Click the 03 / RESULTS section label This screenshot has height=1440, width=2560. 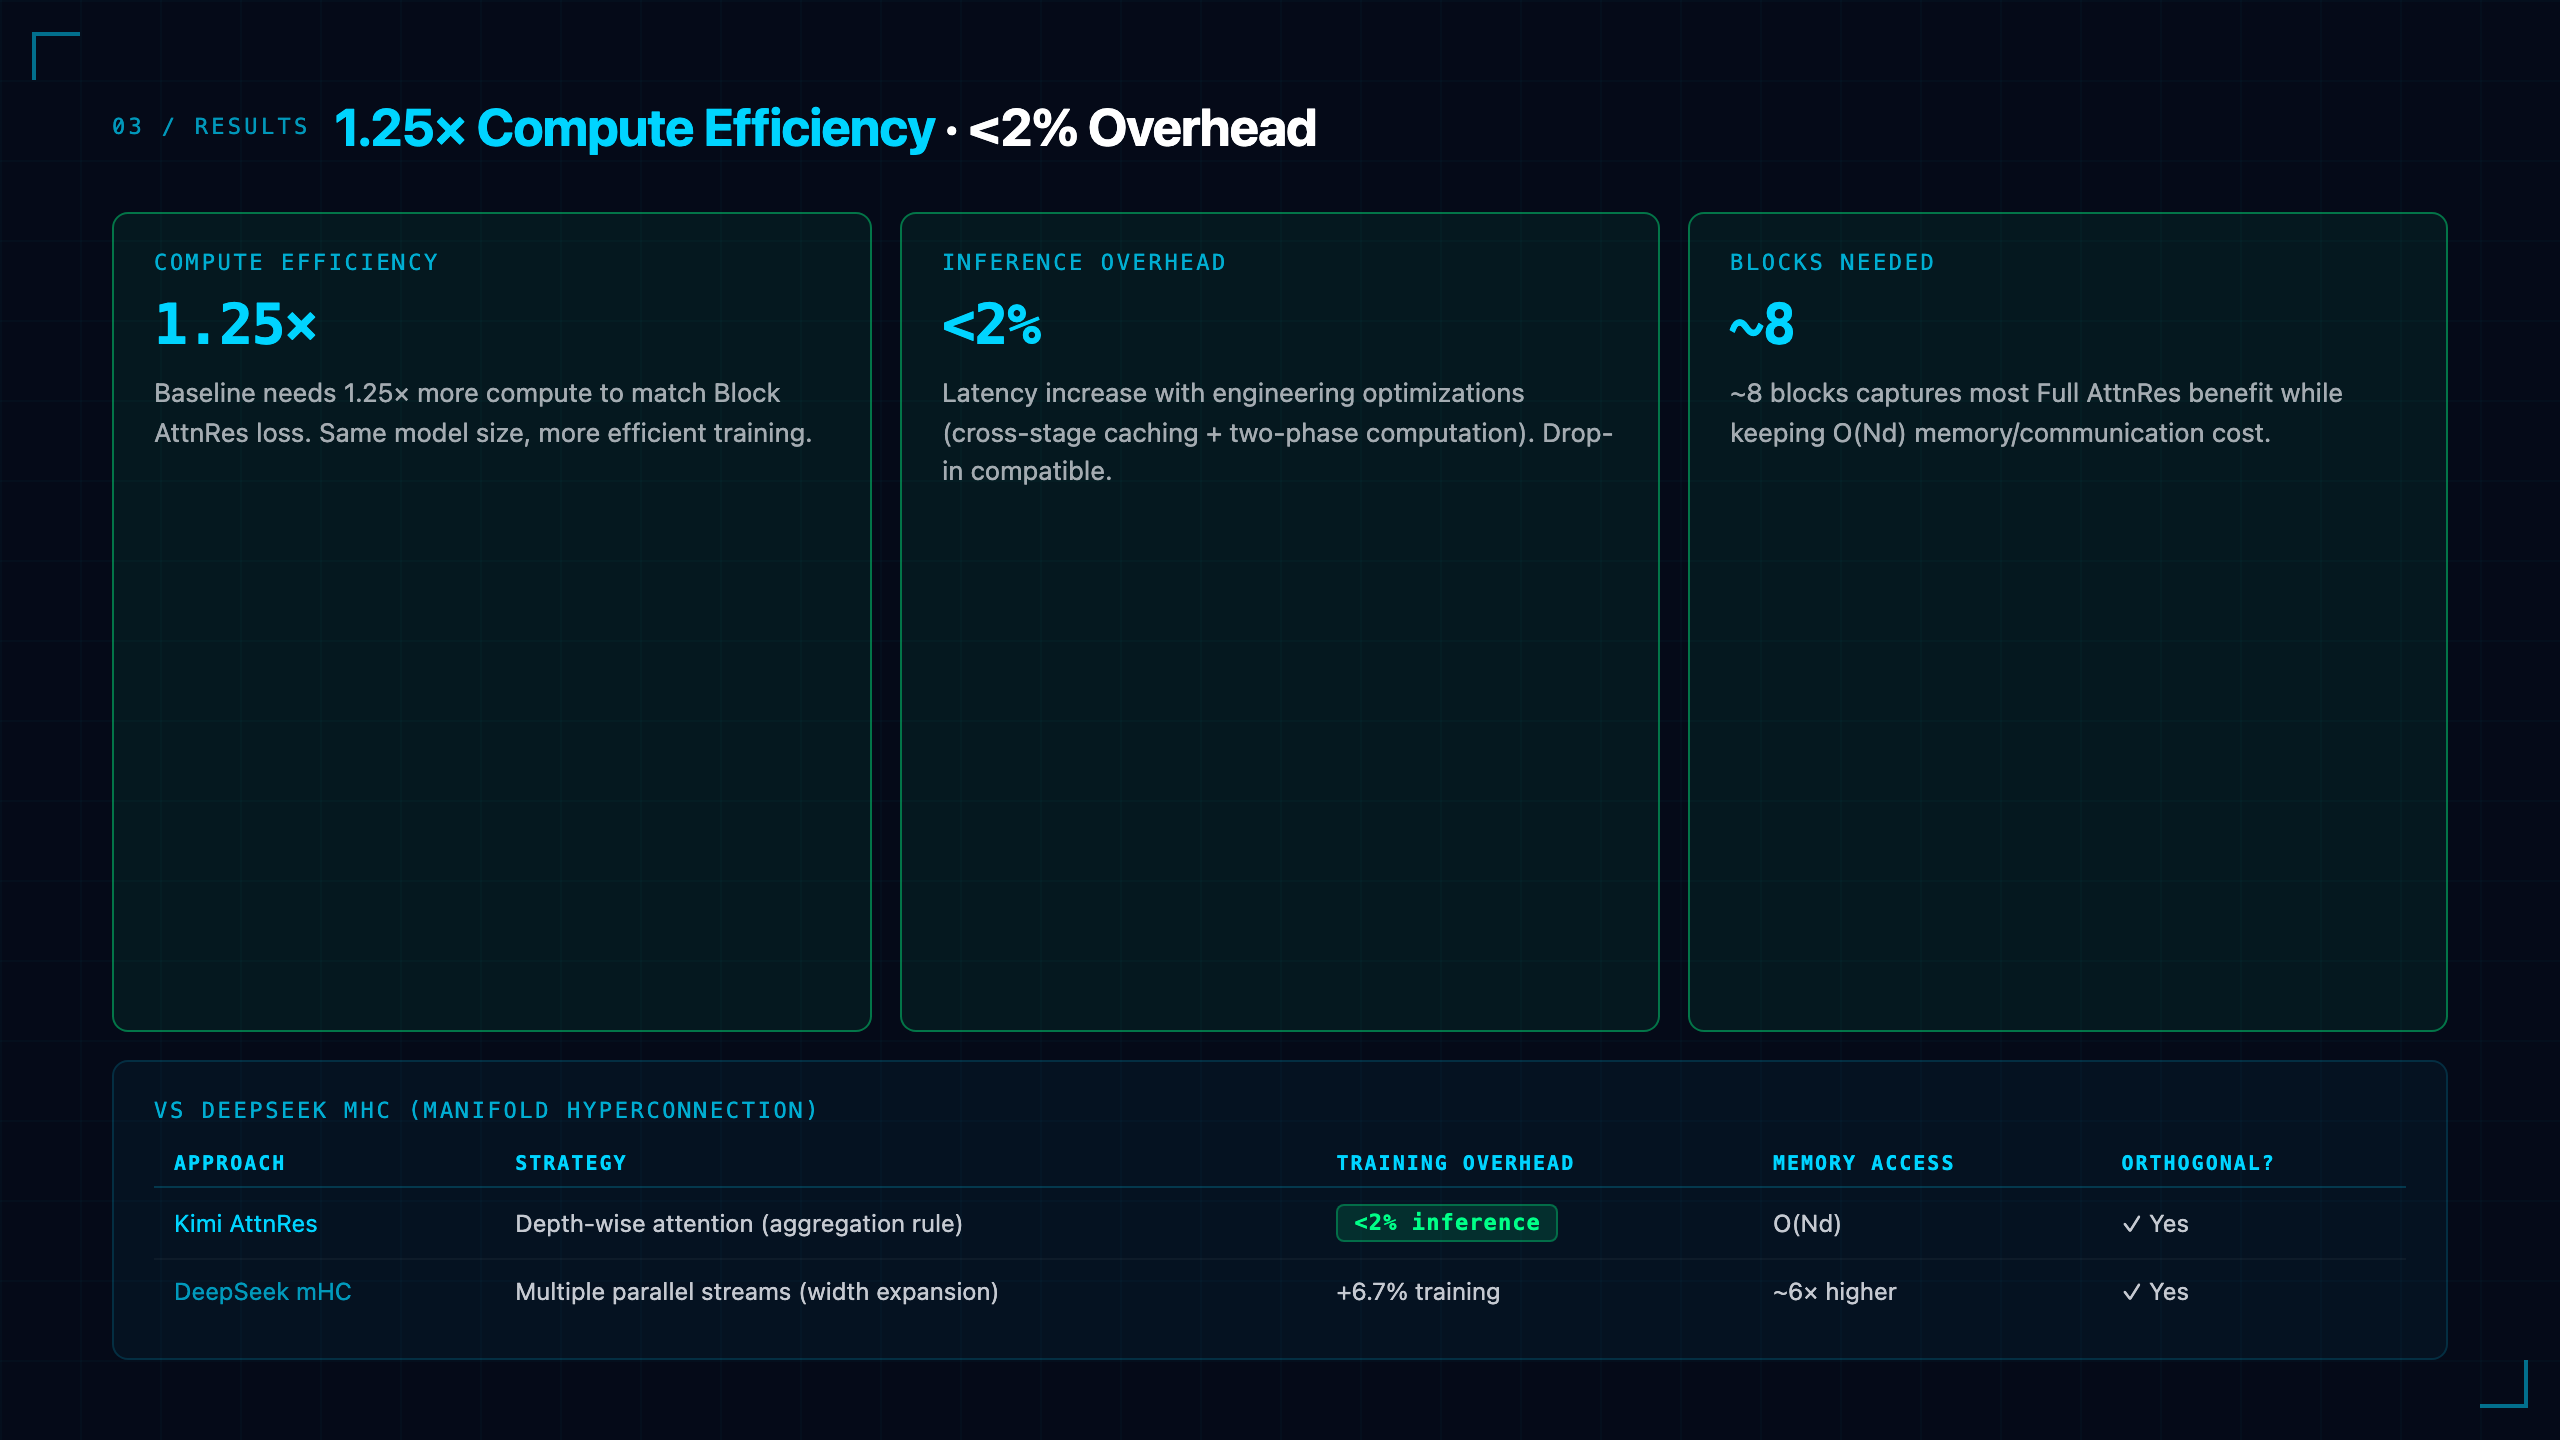click(x=210, y=127)
